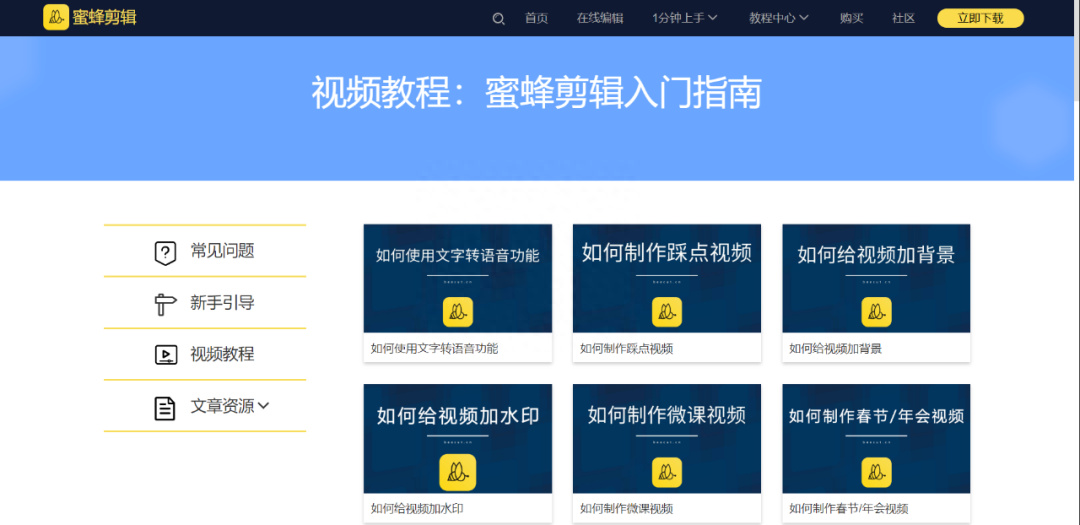Click the 新手引导 signpost icon
1080x525 pixels.
[x=165, y=304]
